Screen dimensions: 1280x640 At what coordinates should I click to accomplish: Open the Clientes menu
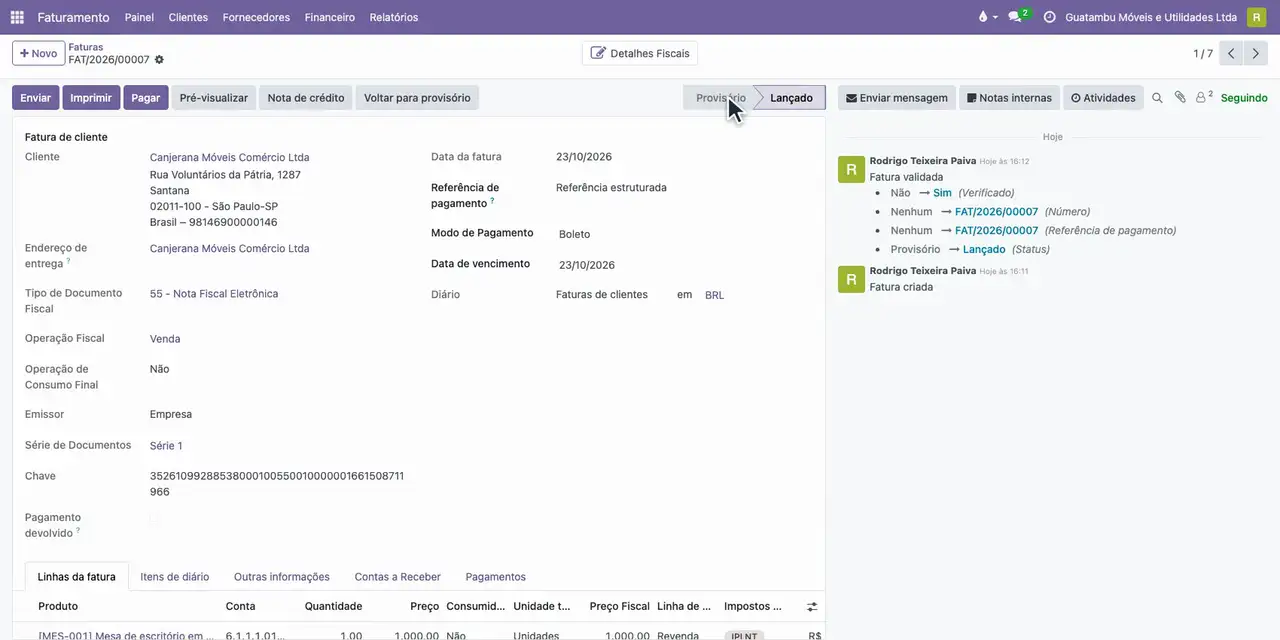coord(188,17)
